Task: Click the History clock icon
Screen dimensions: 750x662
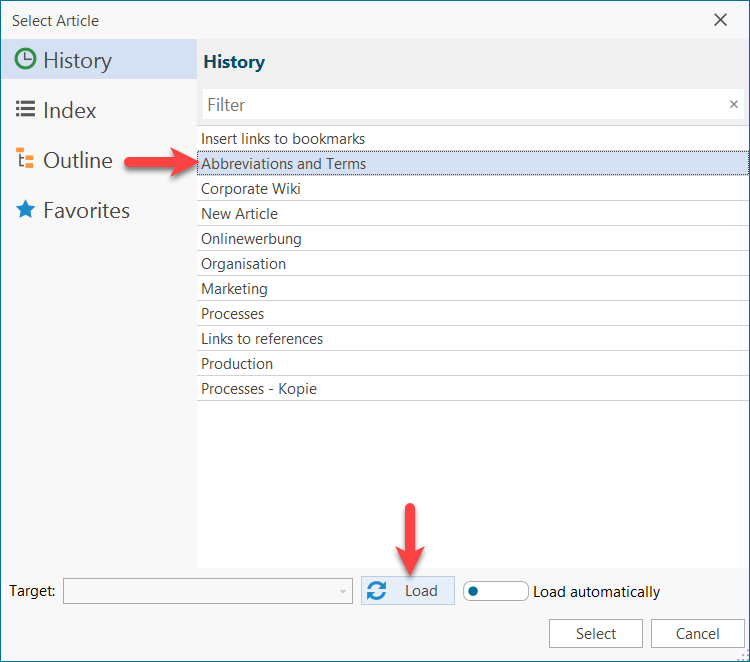Action: pyautogui.click(x=25, y=60)
